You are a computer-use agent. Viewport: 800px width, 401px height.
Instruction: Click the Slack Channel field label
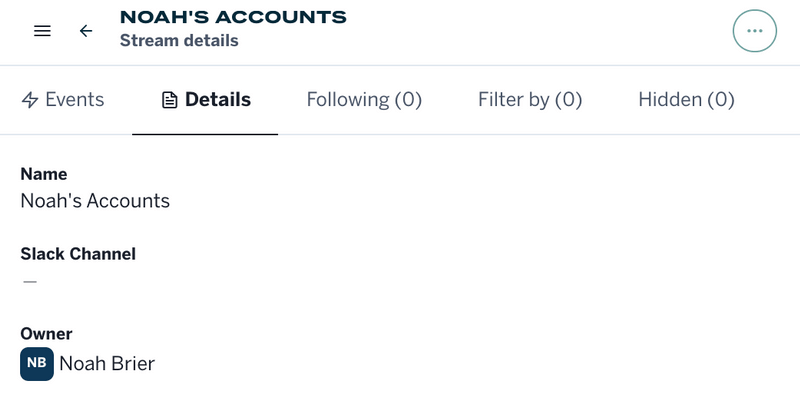(78, 254)
